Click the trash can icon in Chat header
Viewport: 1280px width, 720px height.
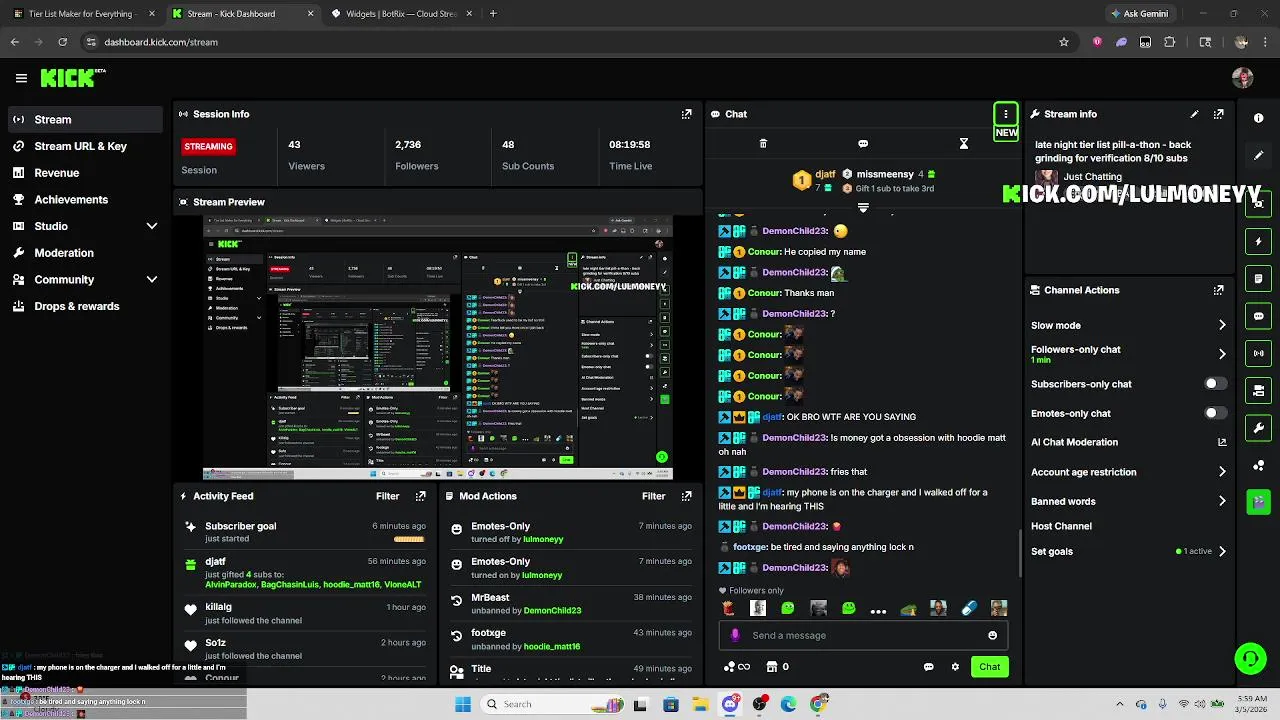763,144
